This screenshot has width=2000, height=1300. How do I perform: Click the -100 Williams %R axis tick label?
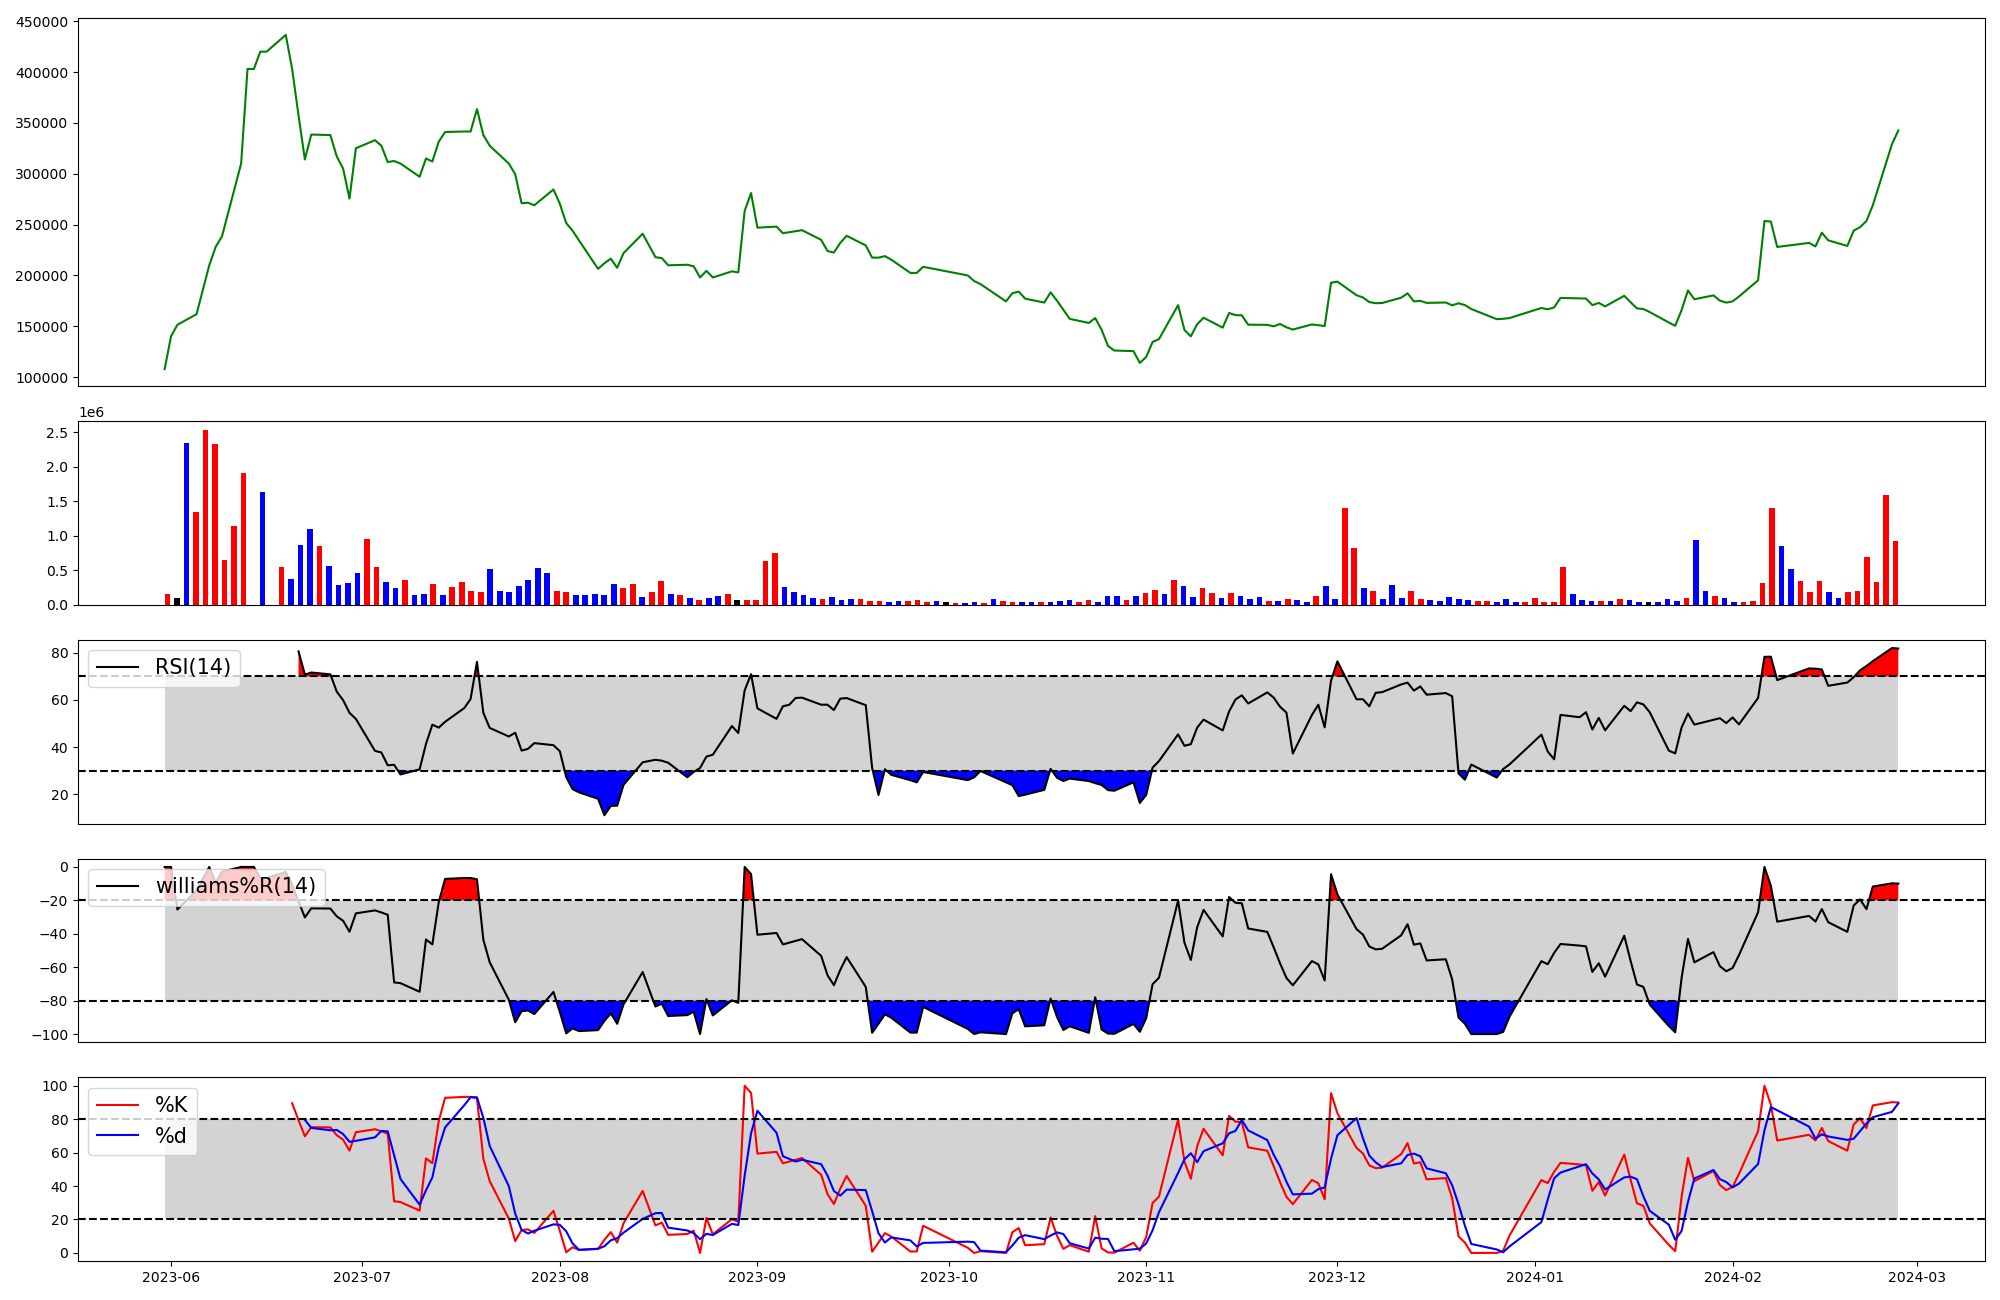coord(49,1035)
